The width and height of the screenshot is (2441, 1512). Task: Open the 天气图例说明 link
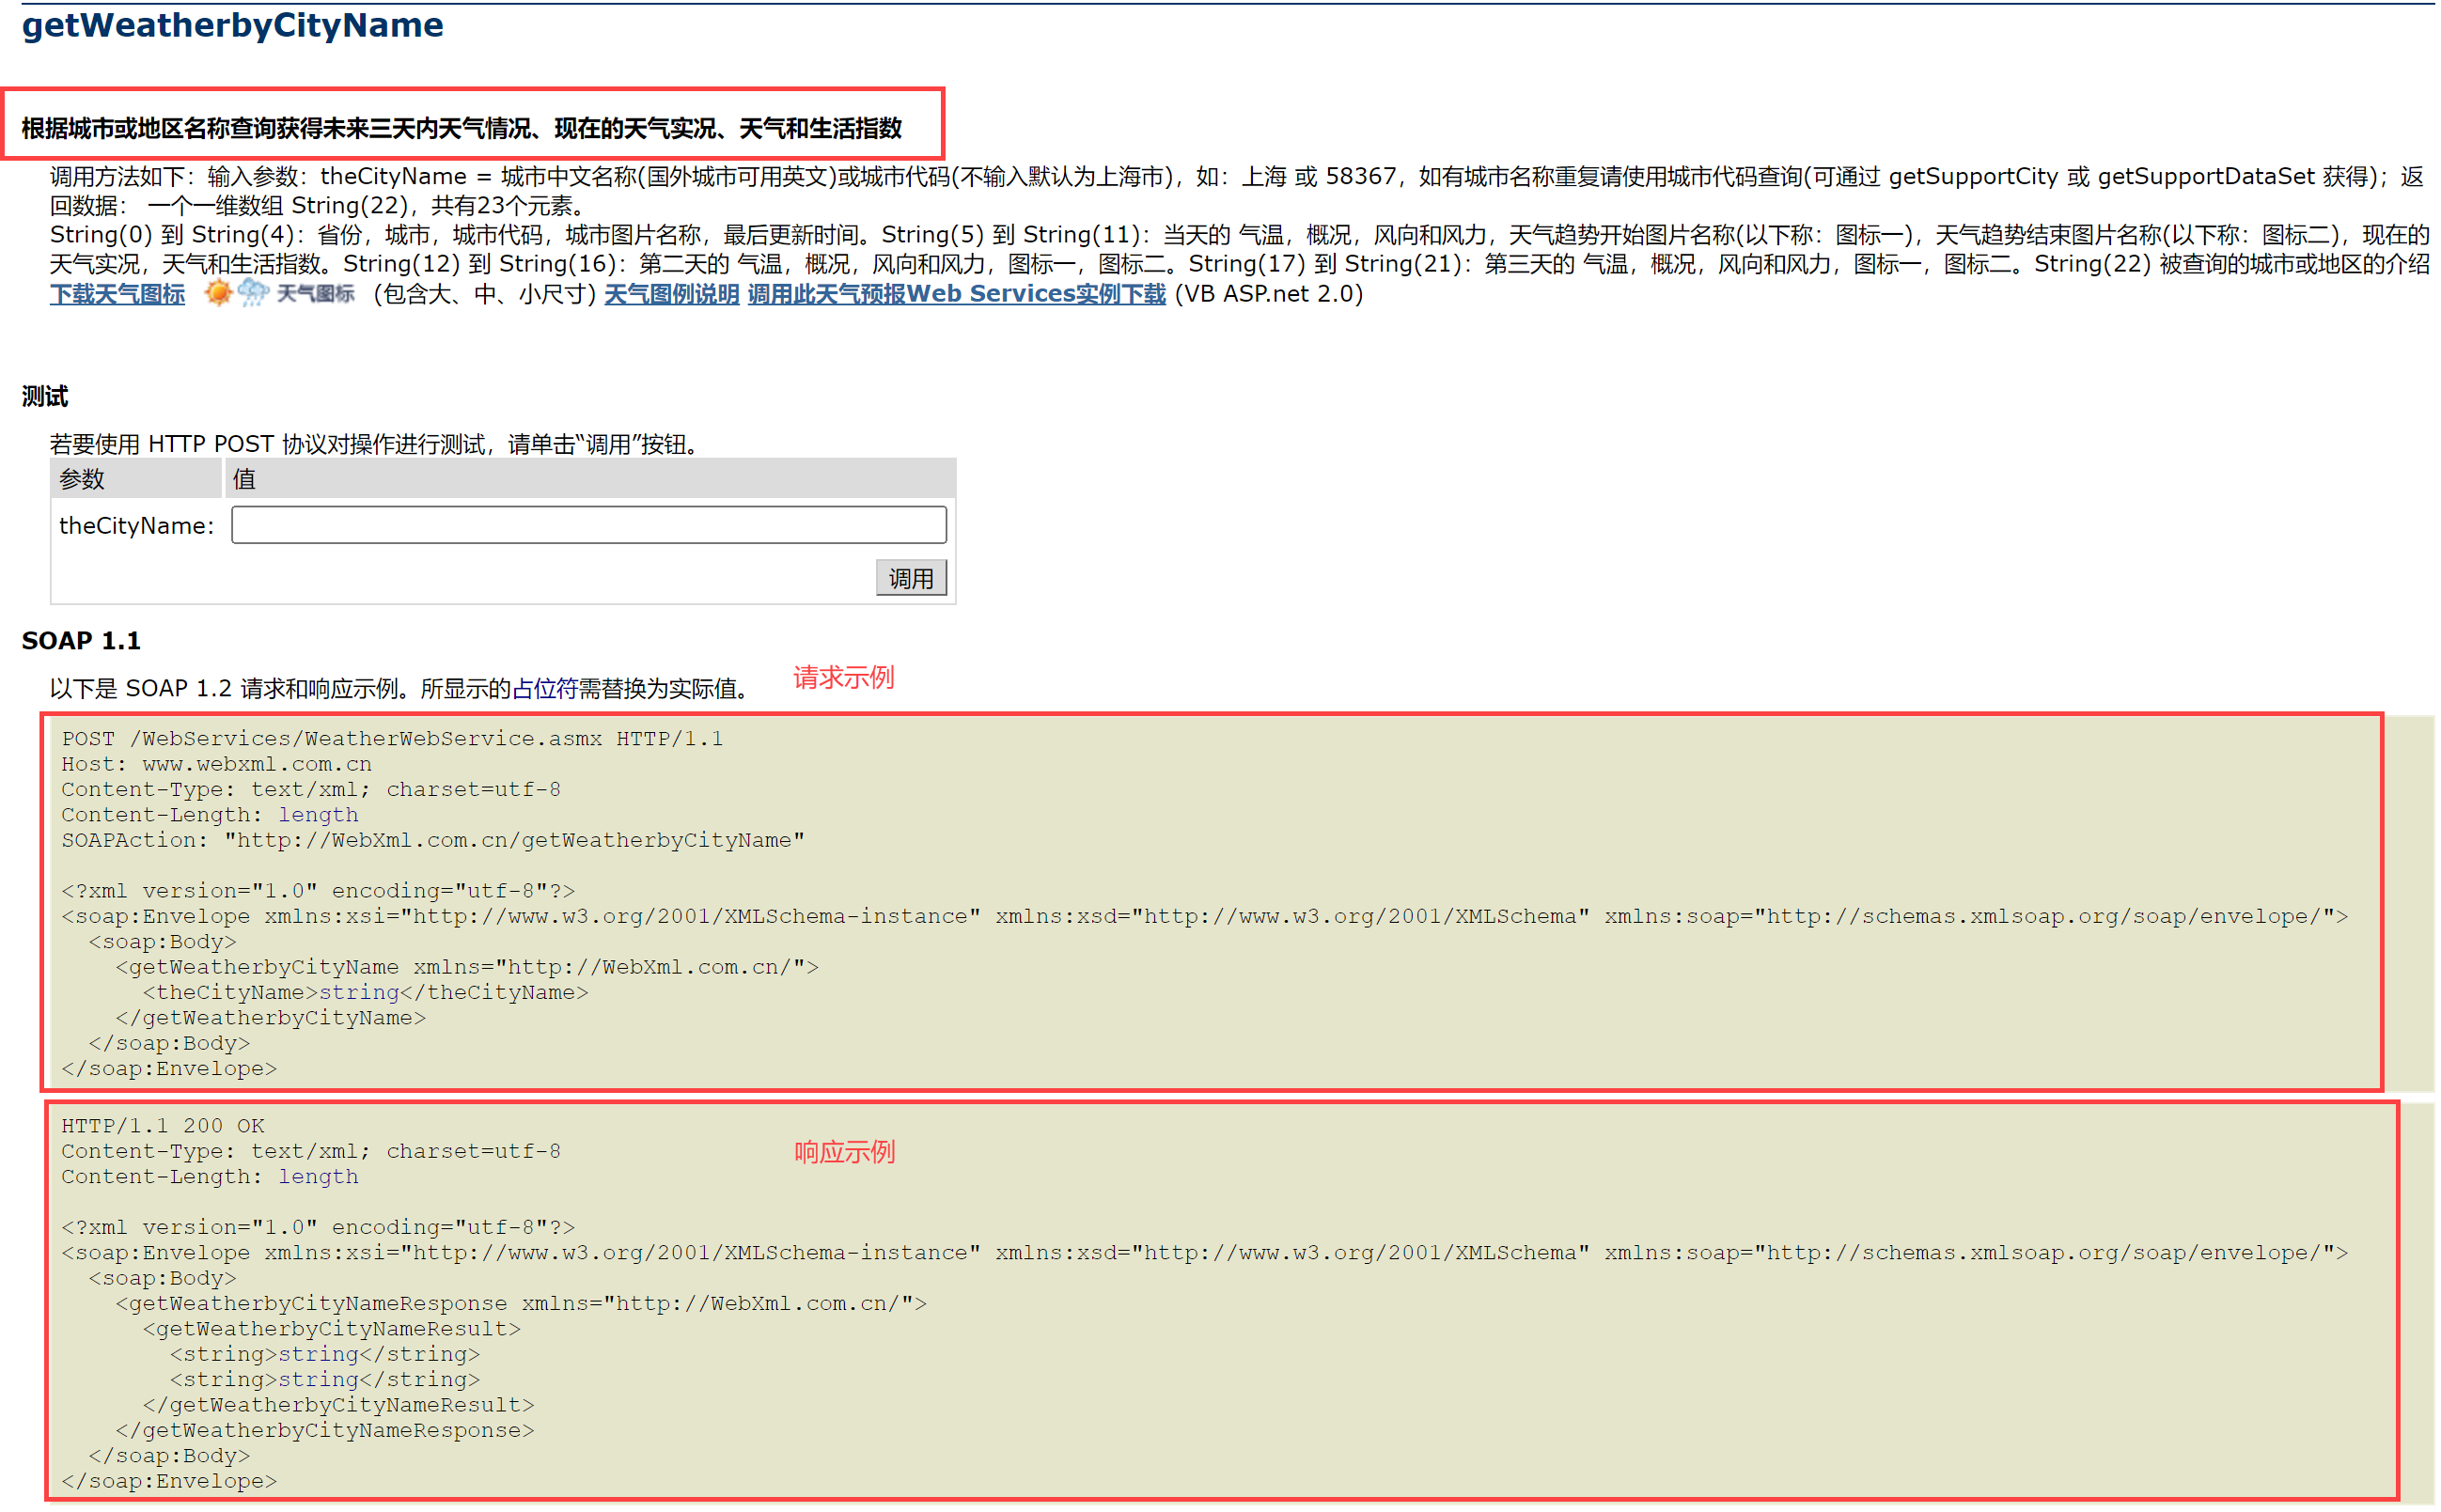coord(671,294)
